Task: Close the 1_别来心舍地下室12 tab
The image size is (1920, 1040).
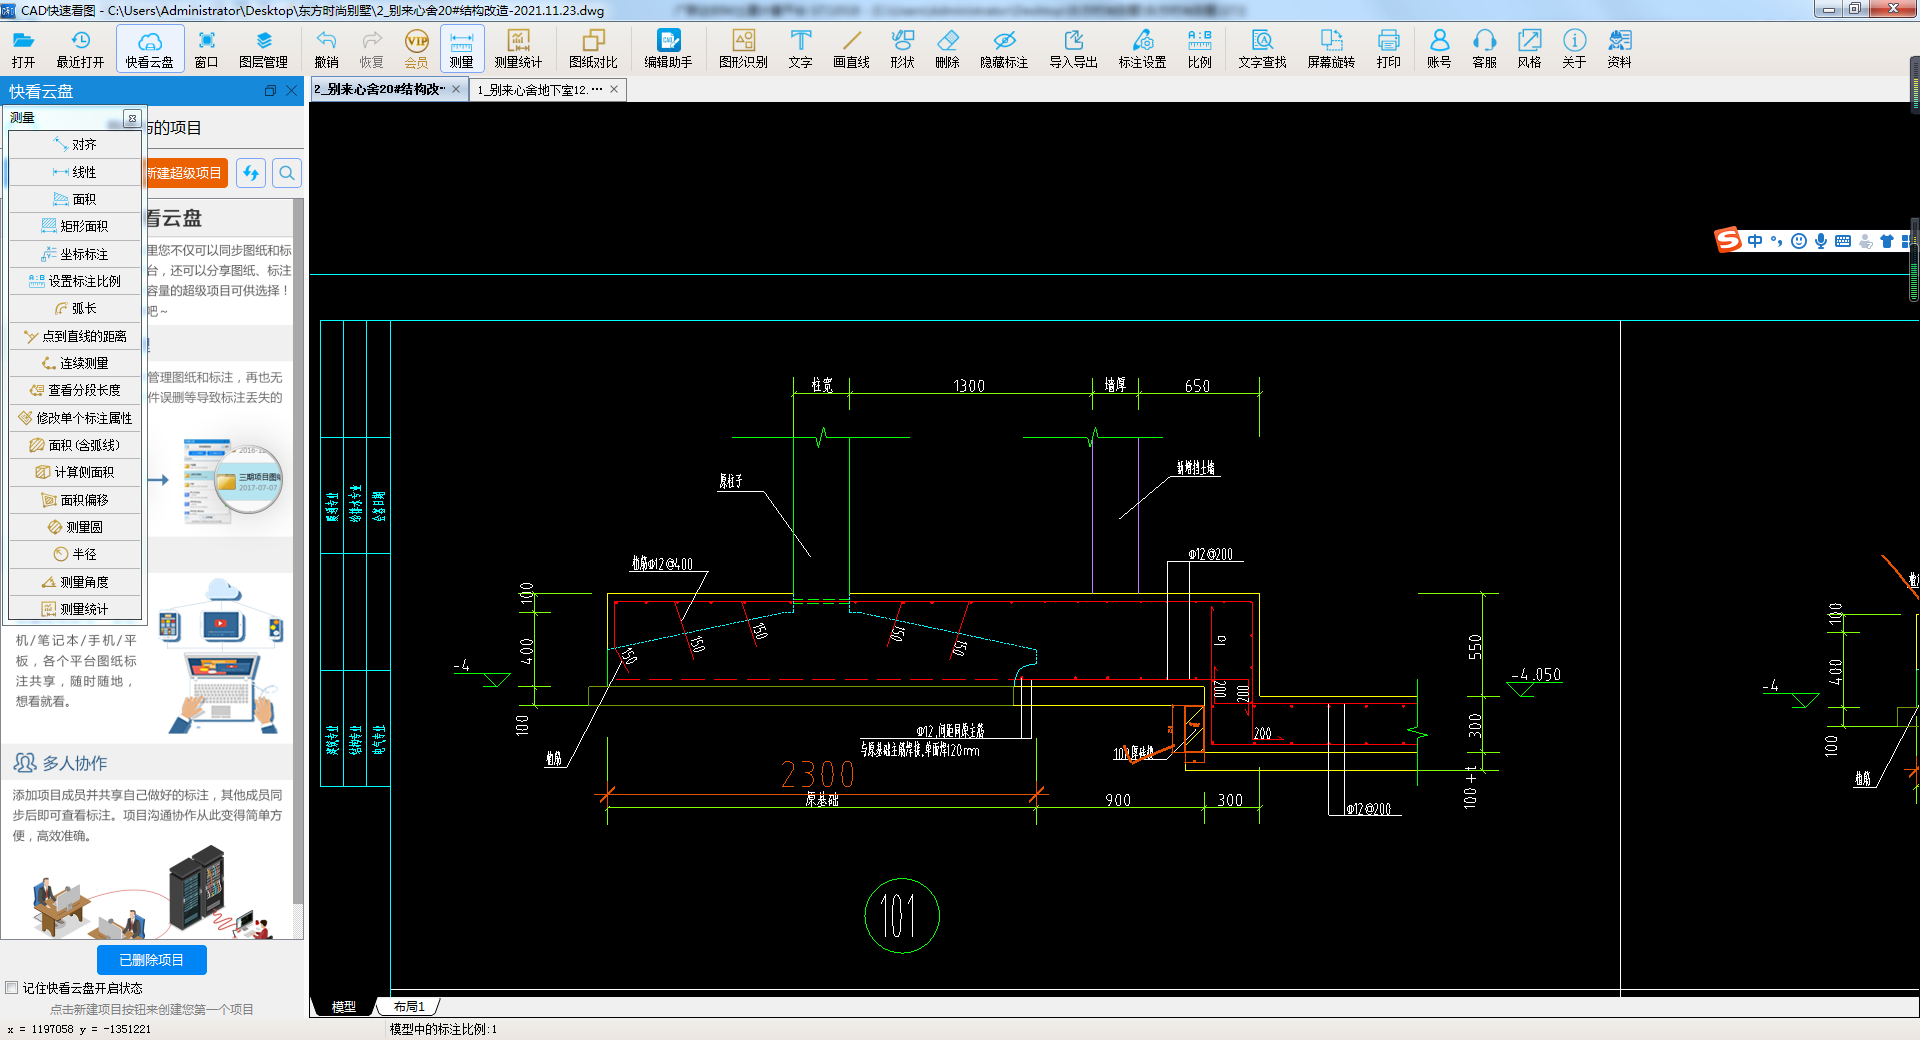Action: coord(614,89)
